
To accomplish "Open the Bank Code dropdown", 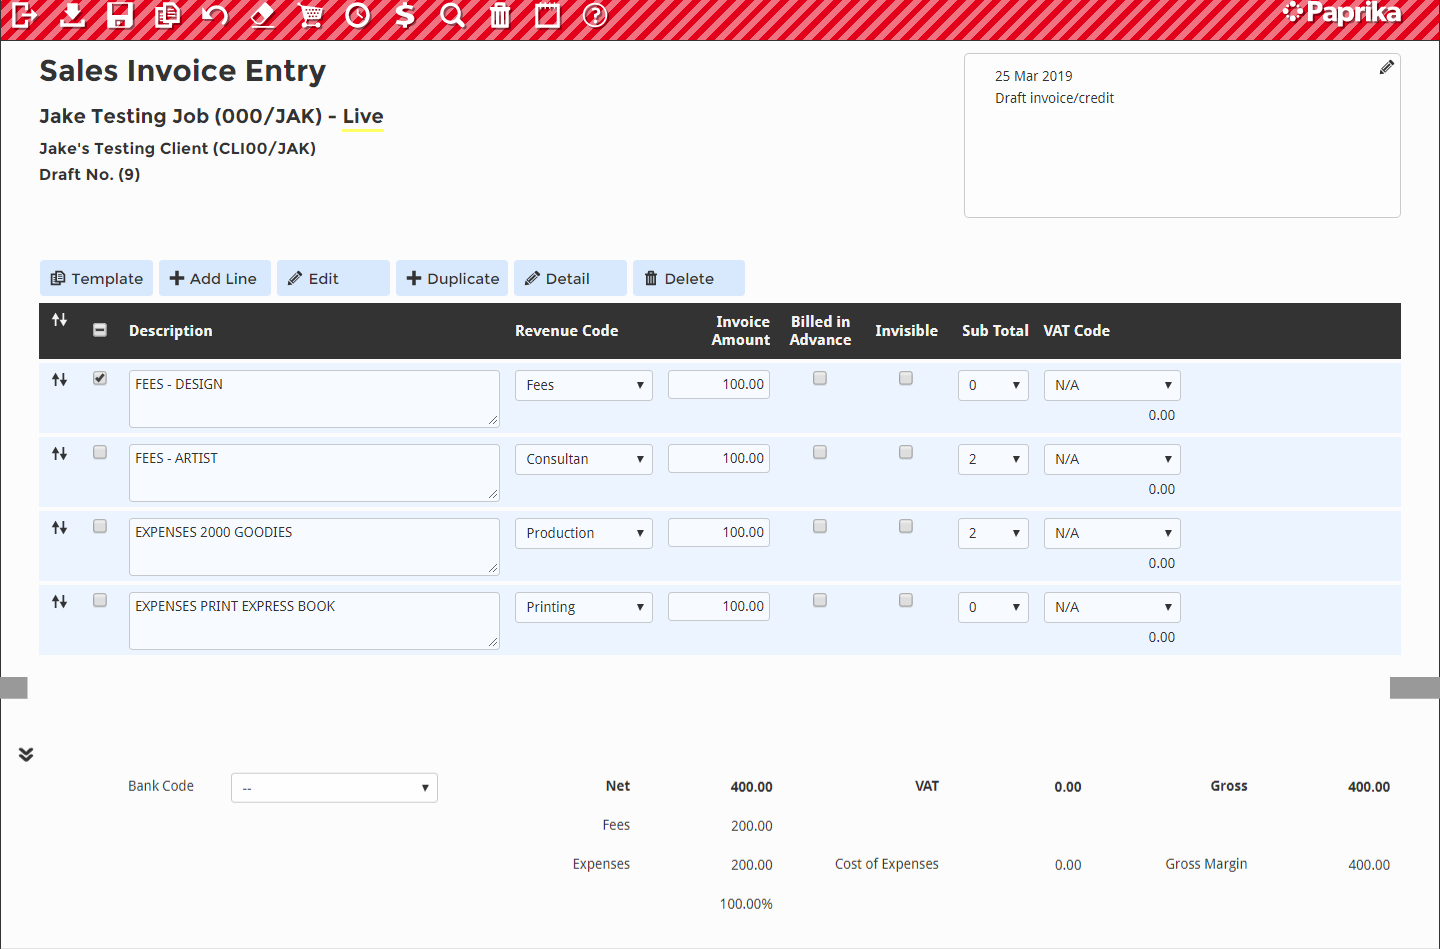I will (x=334, y=788).
